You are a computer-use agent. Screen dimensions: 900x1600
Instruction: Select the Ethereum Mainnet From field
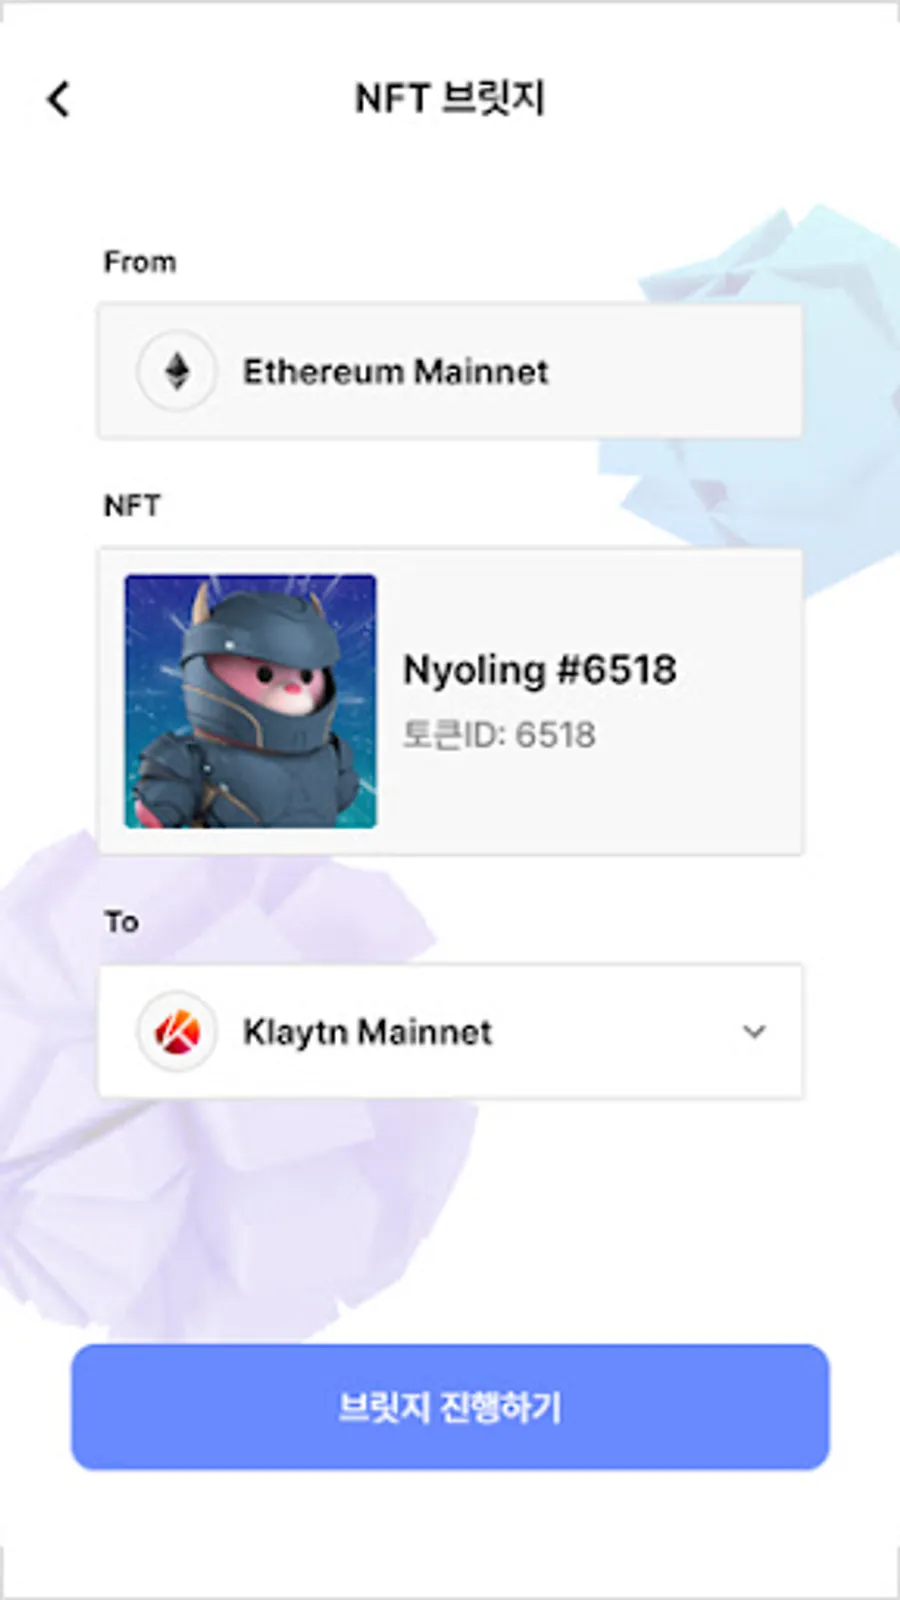coord(450,371)
